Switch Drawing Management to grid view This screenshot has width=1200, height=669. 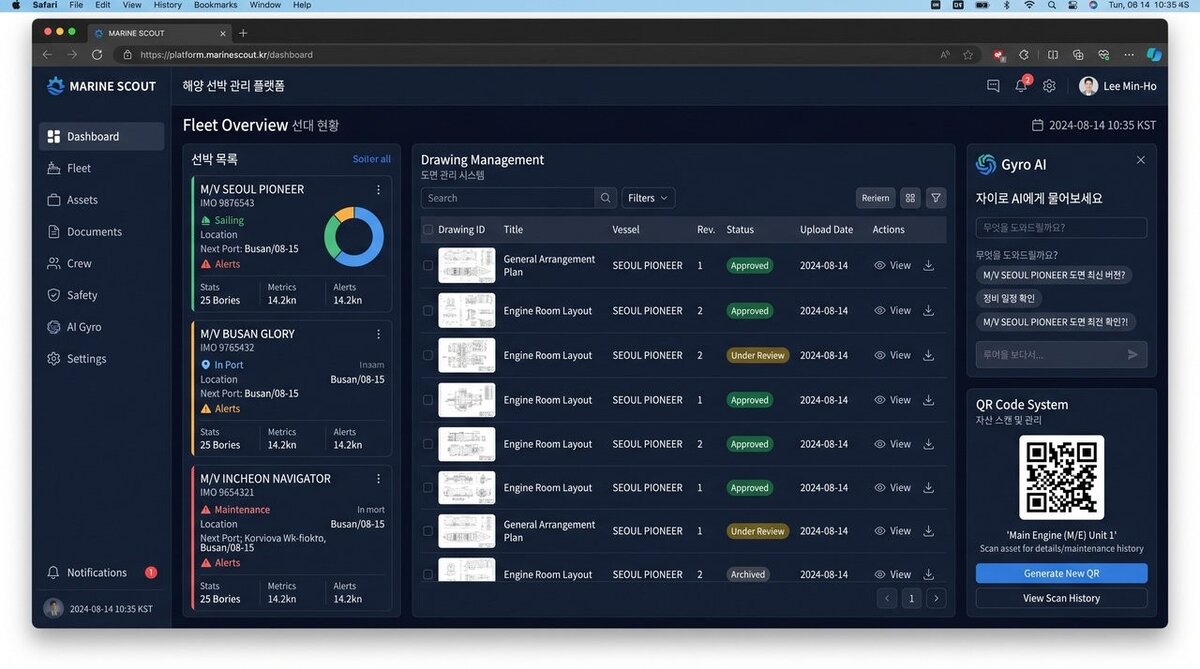[910, 198]
